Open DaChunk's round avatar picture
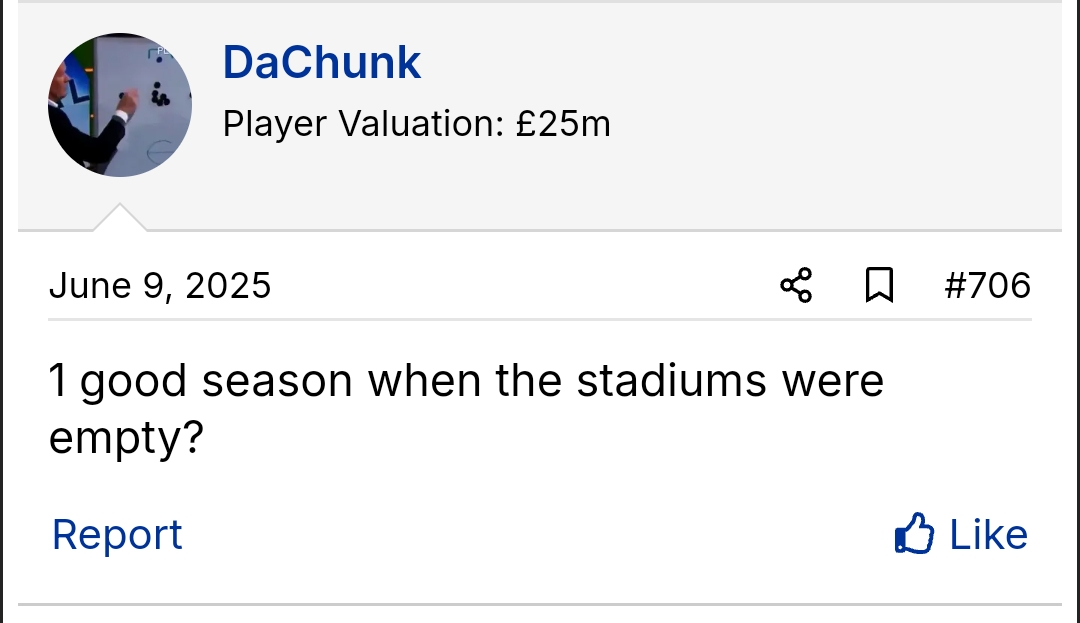1080x623 pixels. [x=120, y=105]
